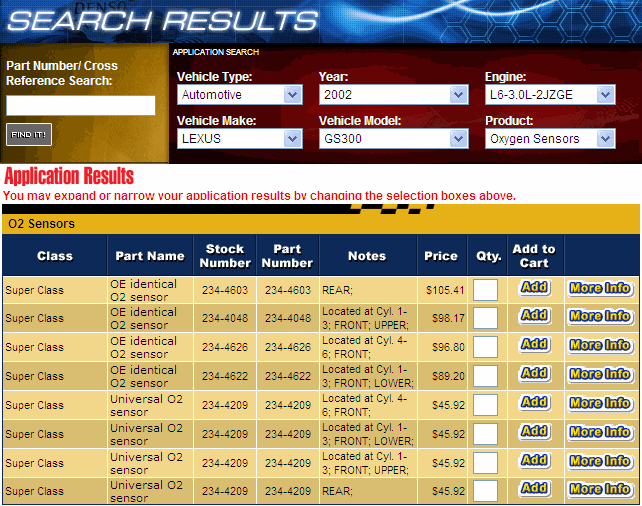Viewport: 642px width, 506px height.
Task: Expand the Vehicle Model dropdown showing GS300
Action: [393, 139]
